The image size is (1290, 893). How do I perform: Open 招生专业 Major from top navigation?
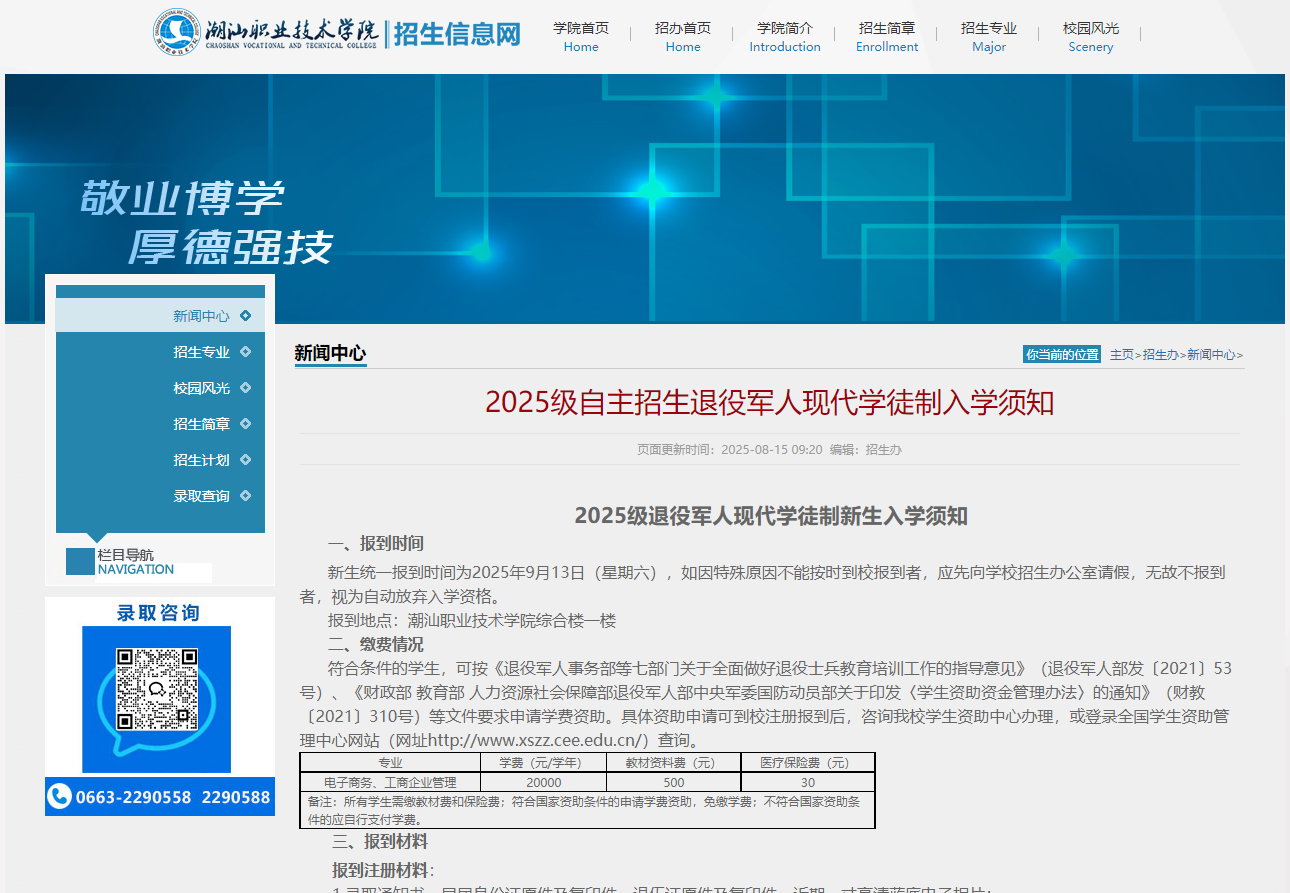pos(989,37)
